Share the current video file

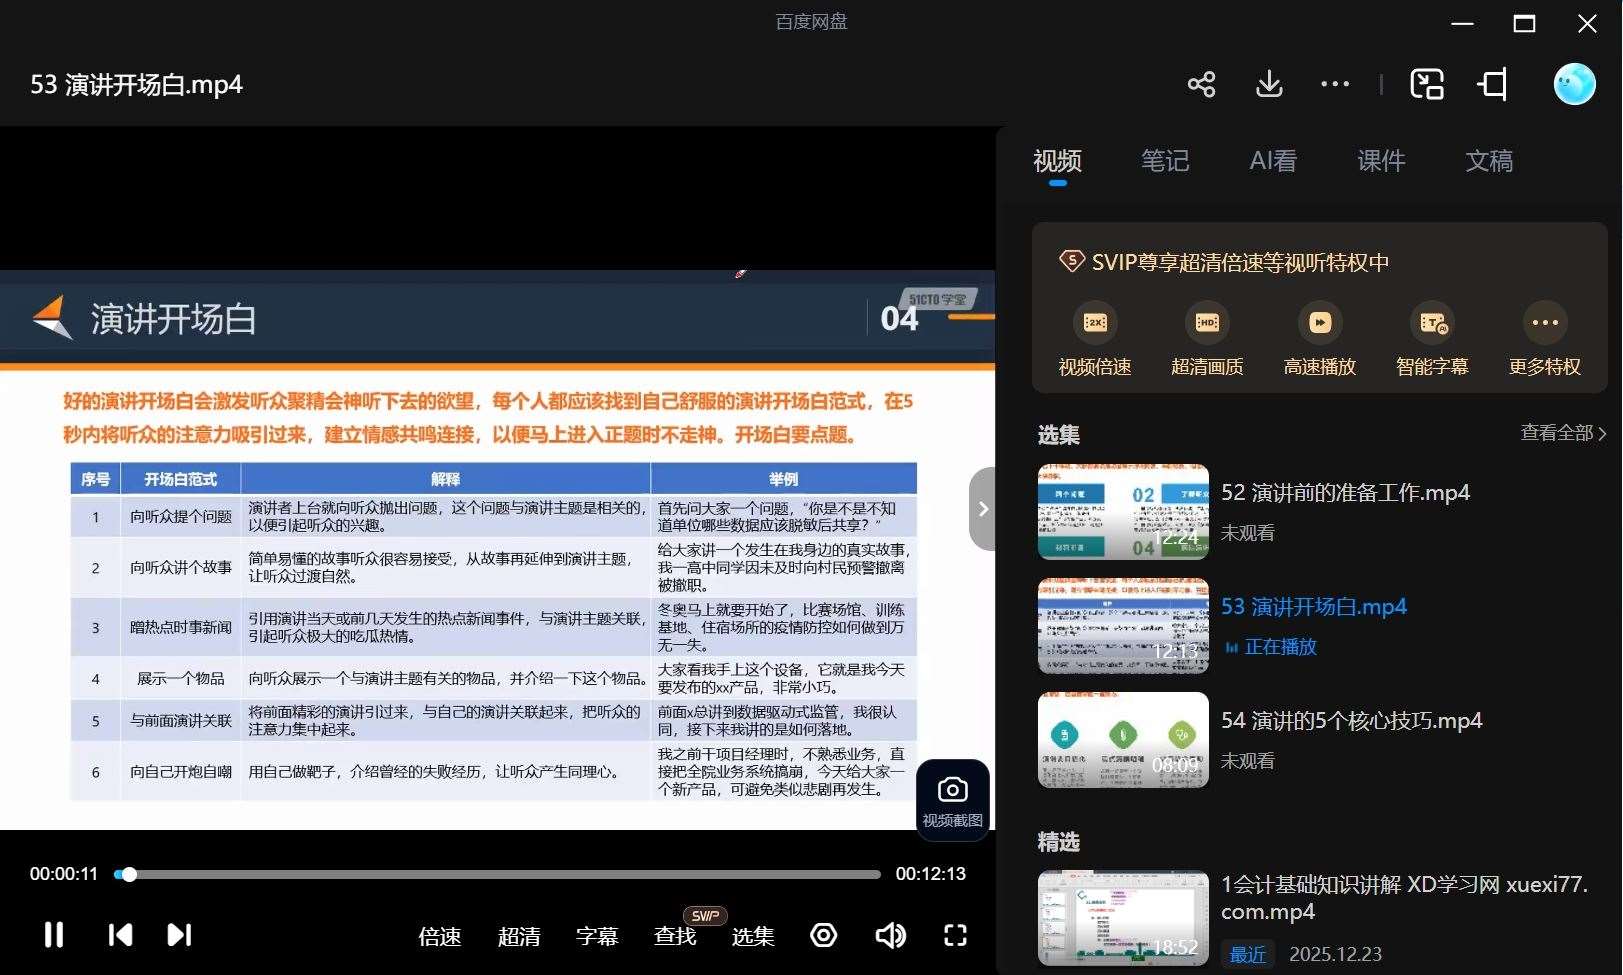click(x=1201, y=84)
